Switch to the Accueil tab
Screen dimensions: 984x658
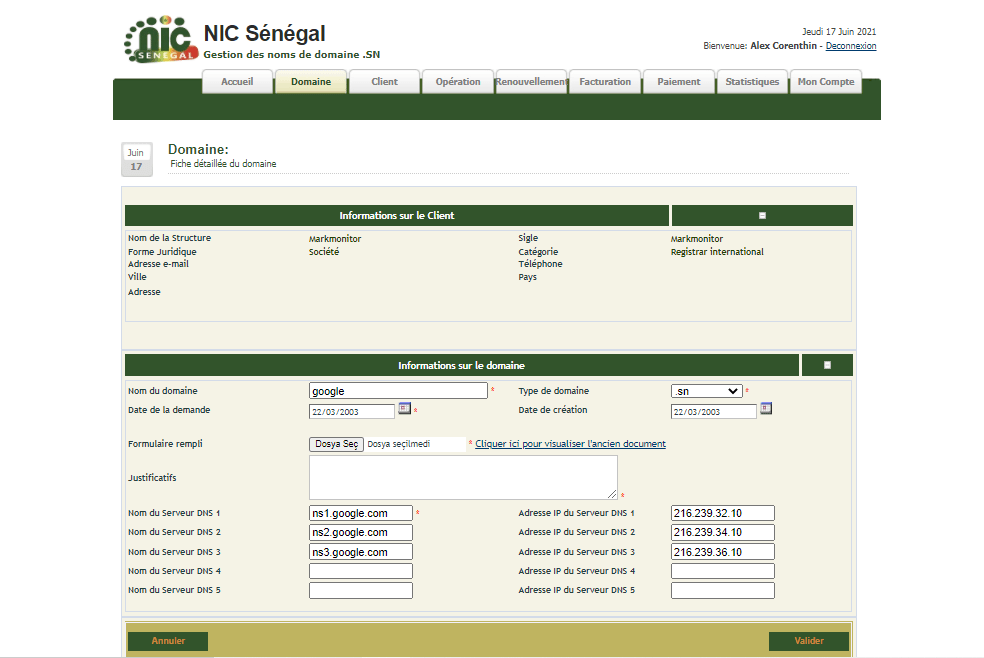point(237,82)
